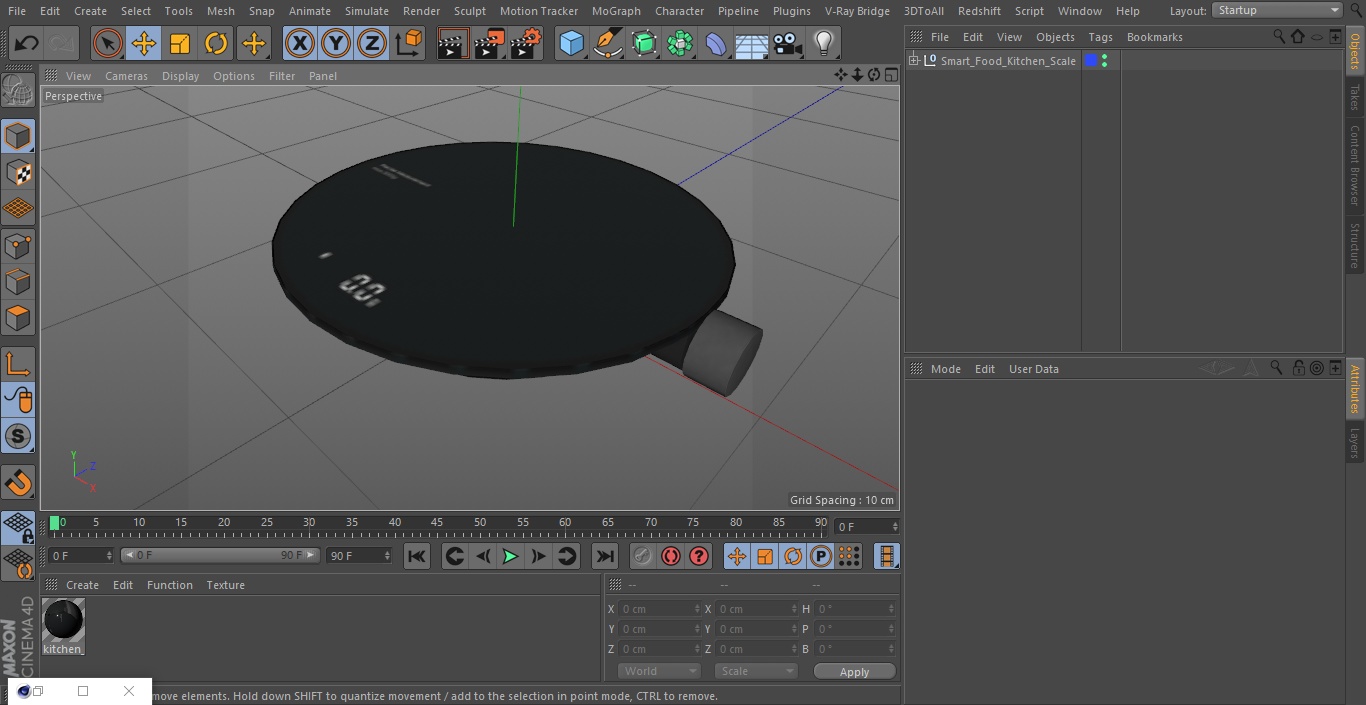Open the MoGraph menu
1366x705 pixels.
616,11
